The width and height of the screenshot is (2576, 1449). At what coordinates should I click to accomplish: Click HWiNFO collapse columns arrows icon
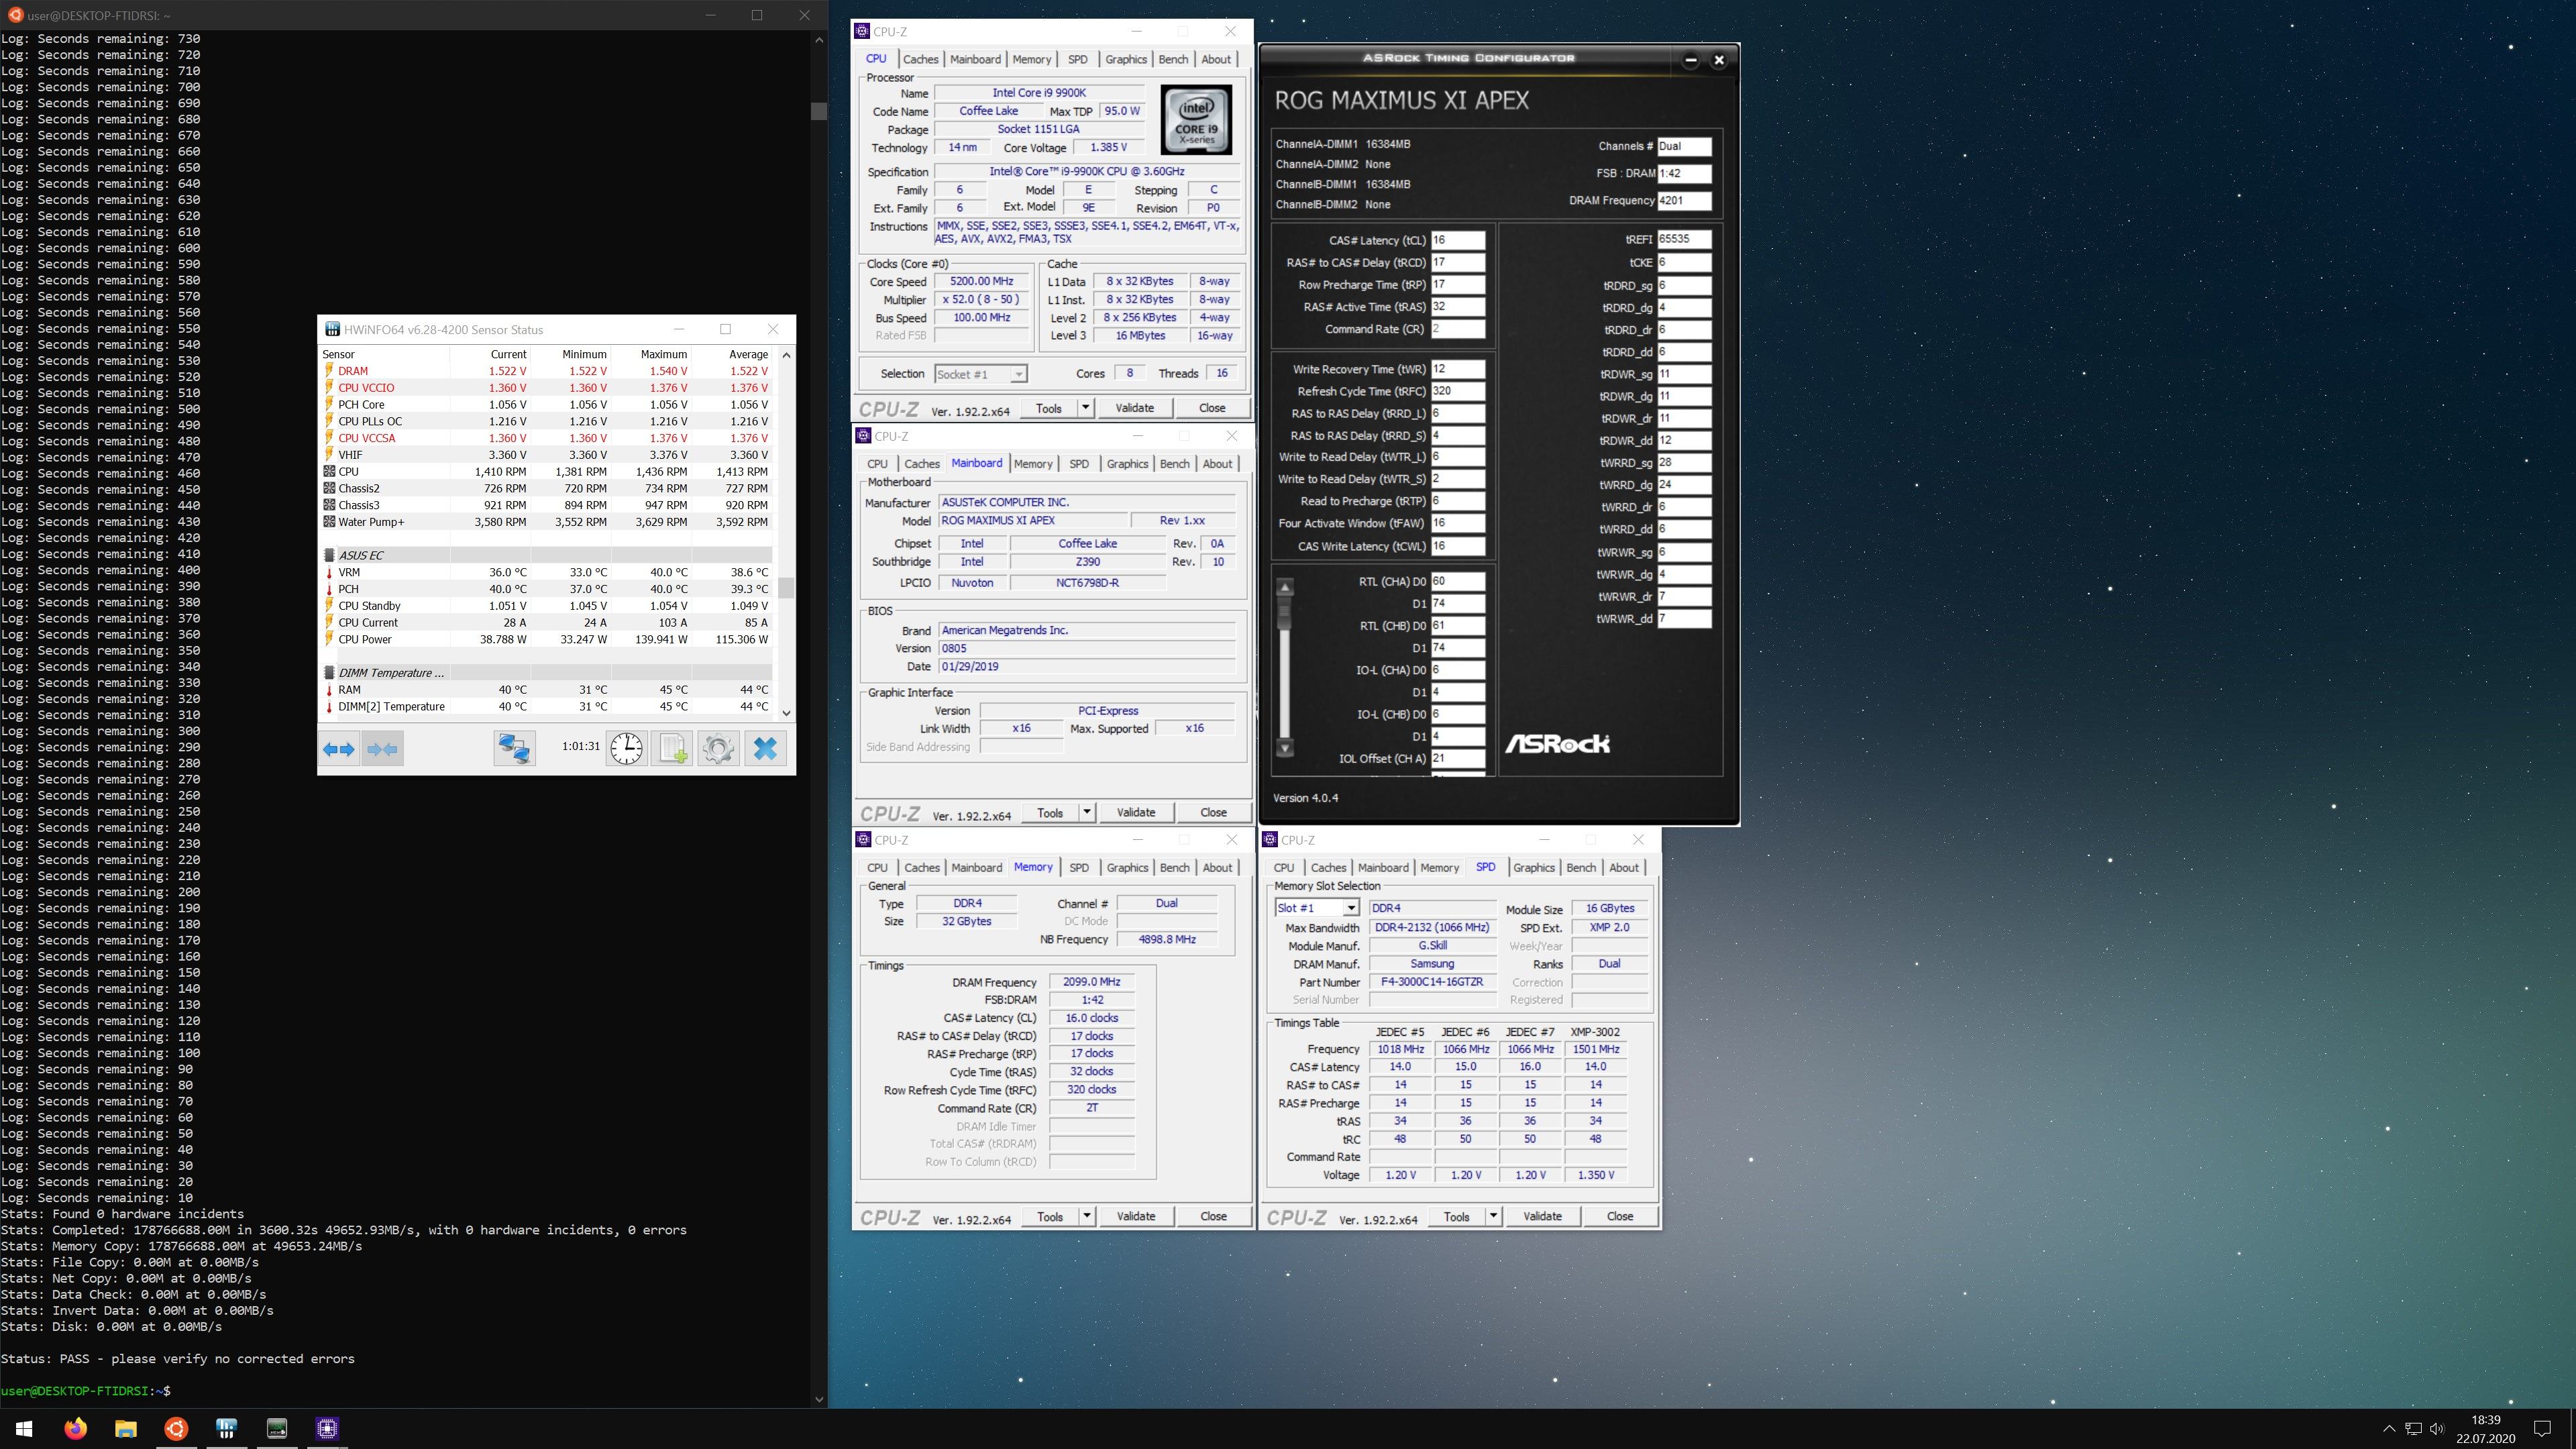coord(382,748)
